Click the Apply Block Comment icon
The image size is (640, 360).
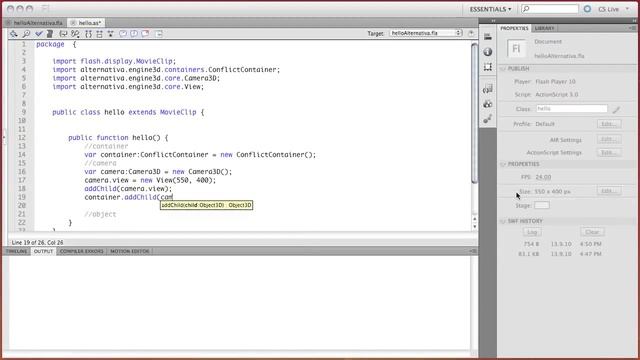pyautogui.click(x=123, y=34)
